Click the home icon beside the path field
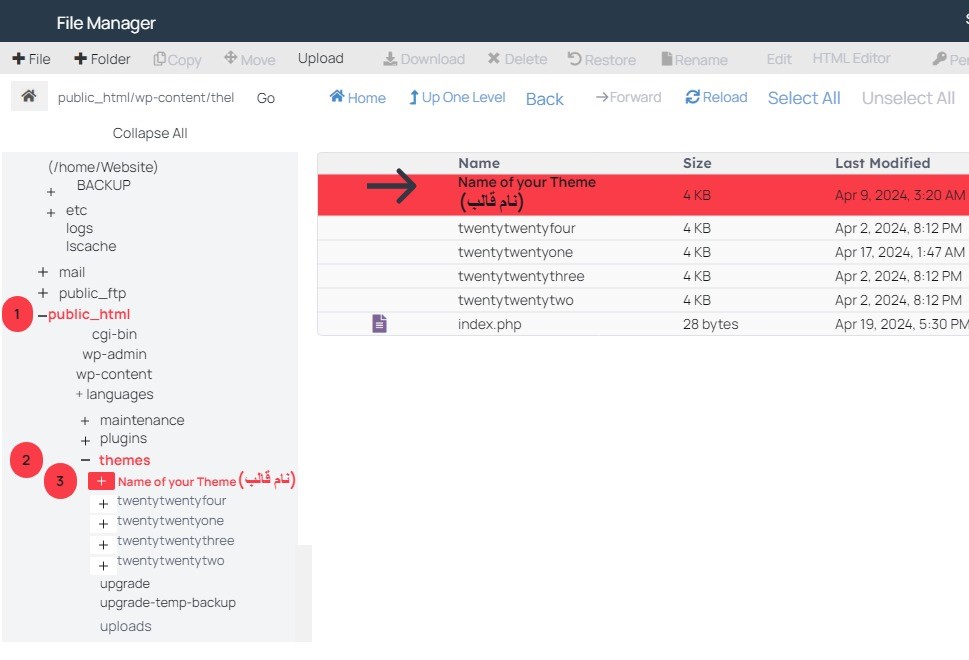 (29, 97)
